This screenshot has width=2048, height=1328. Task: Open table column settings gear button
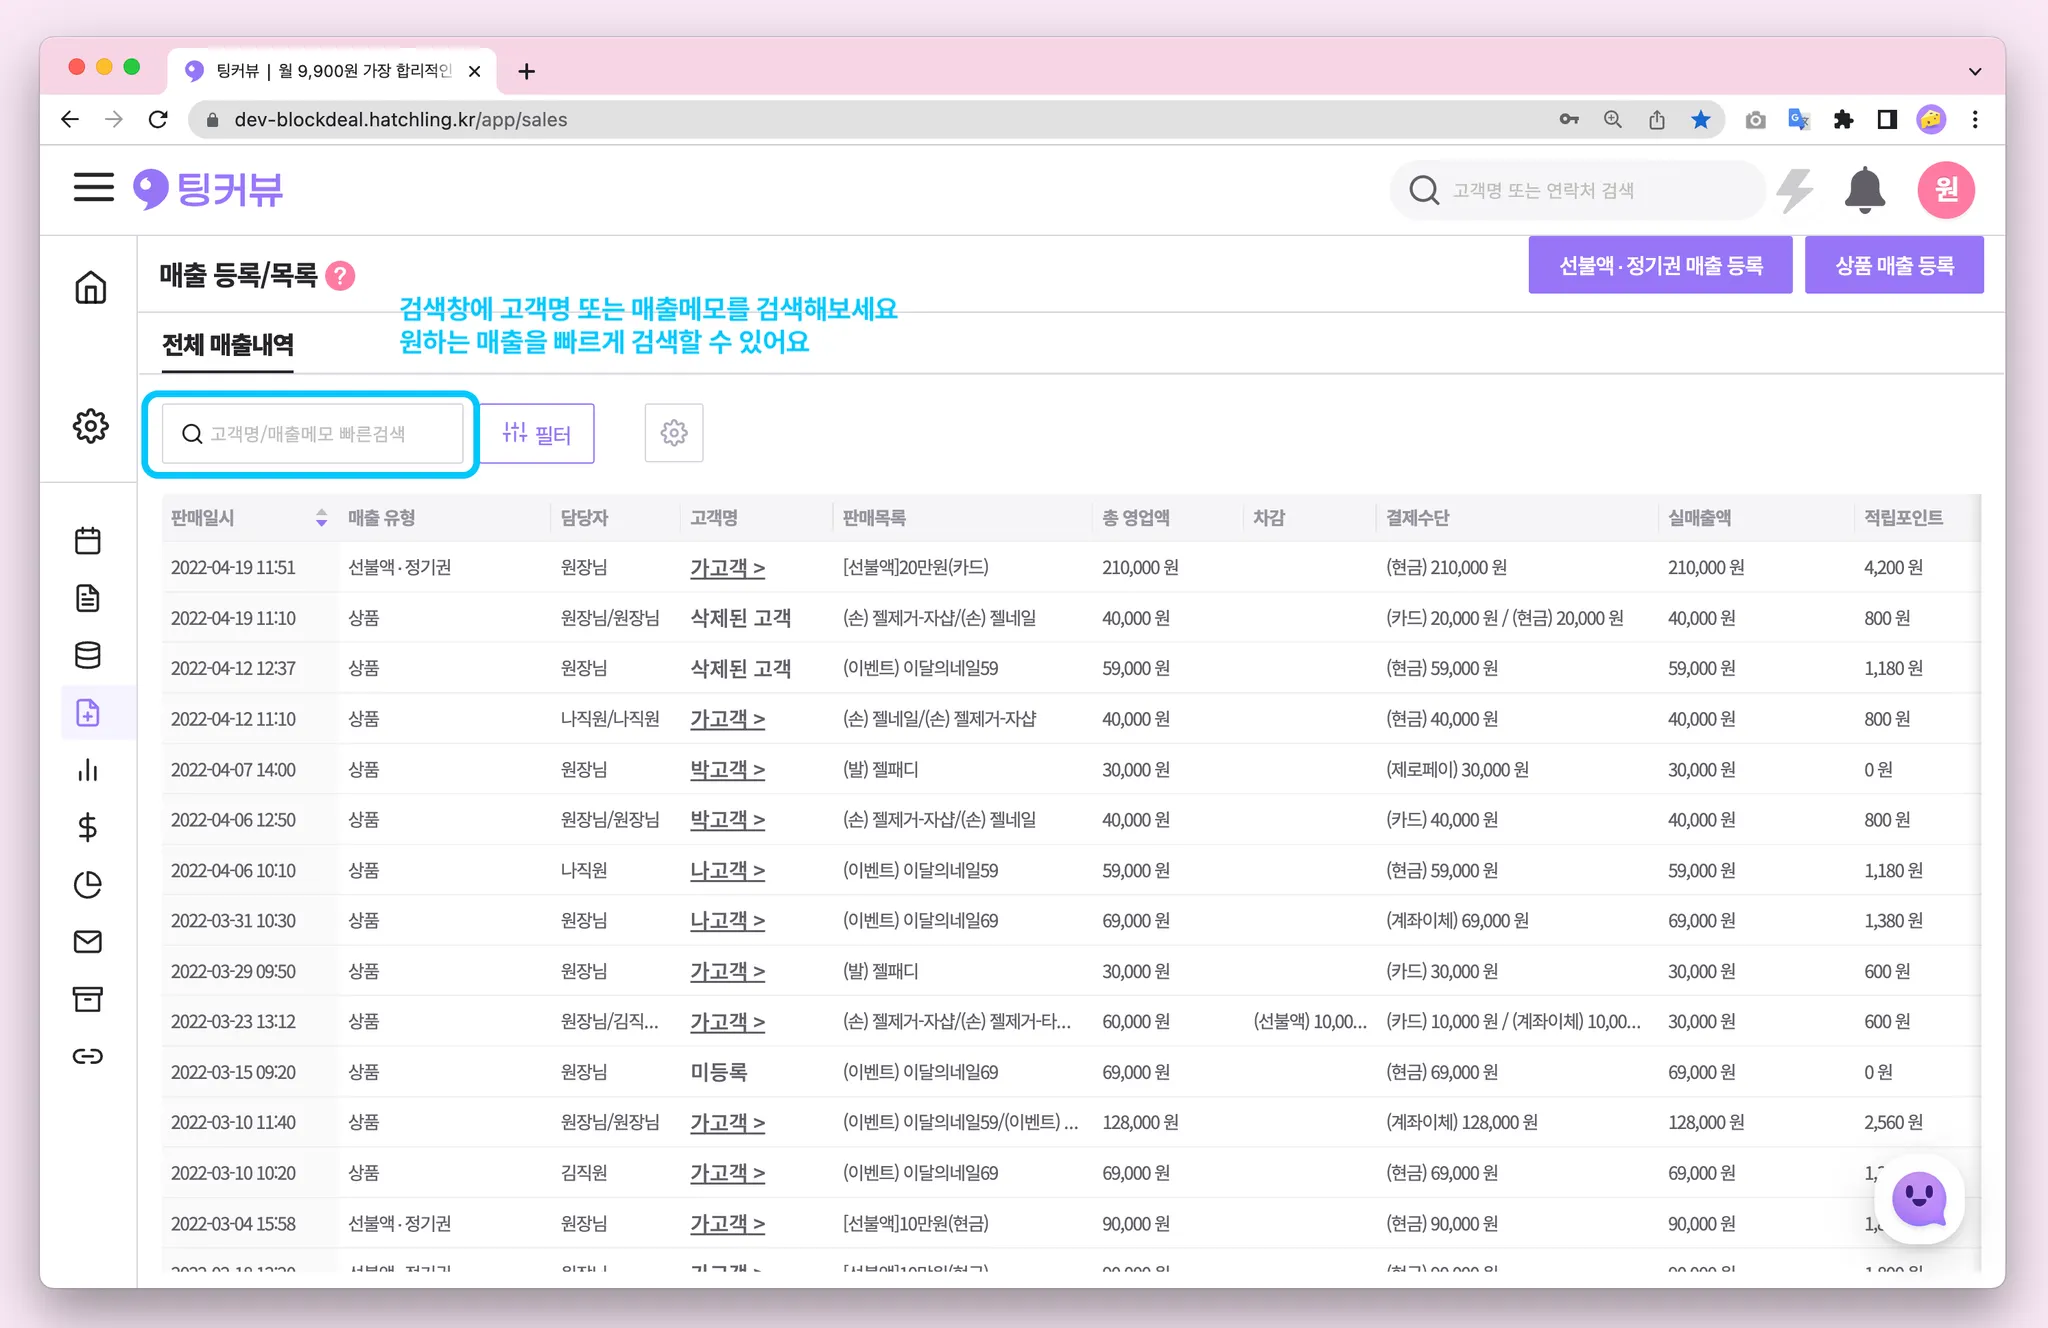point(674,433)
